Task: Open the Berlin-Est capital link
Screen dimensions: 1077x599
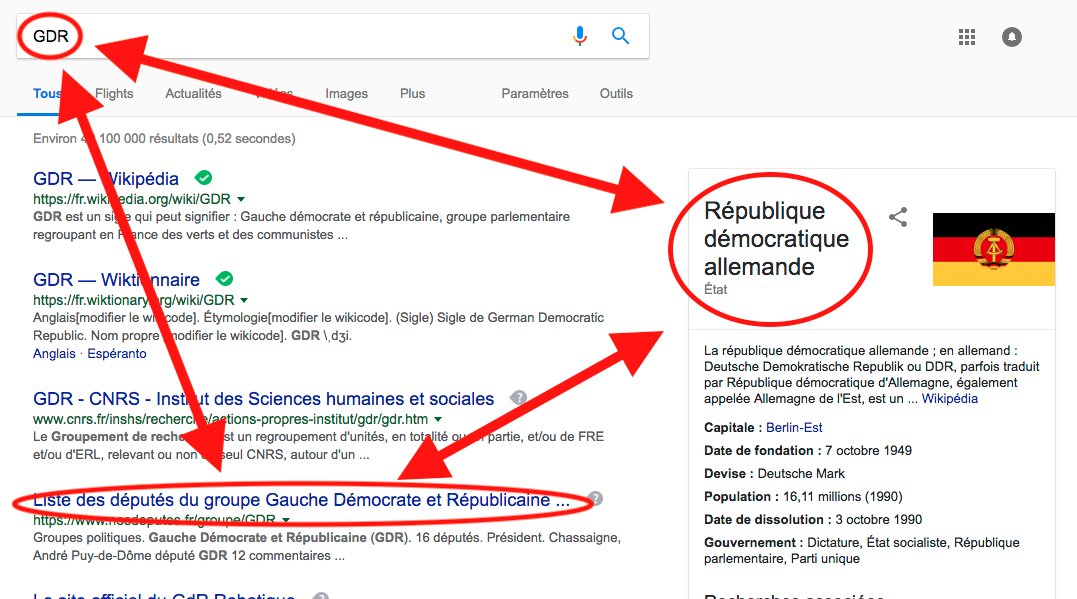Action: point(794,427)
